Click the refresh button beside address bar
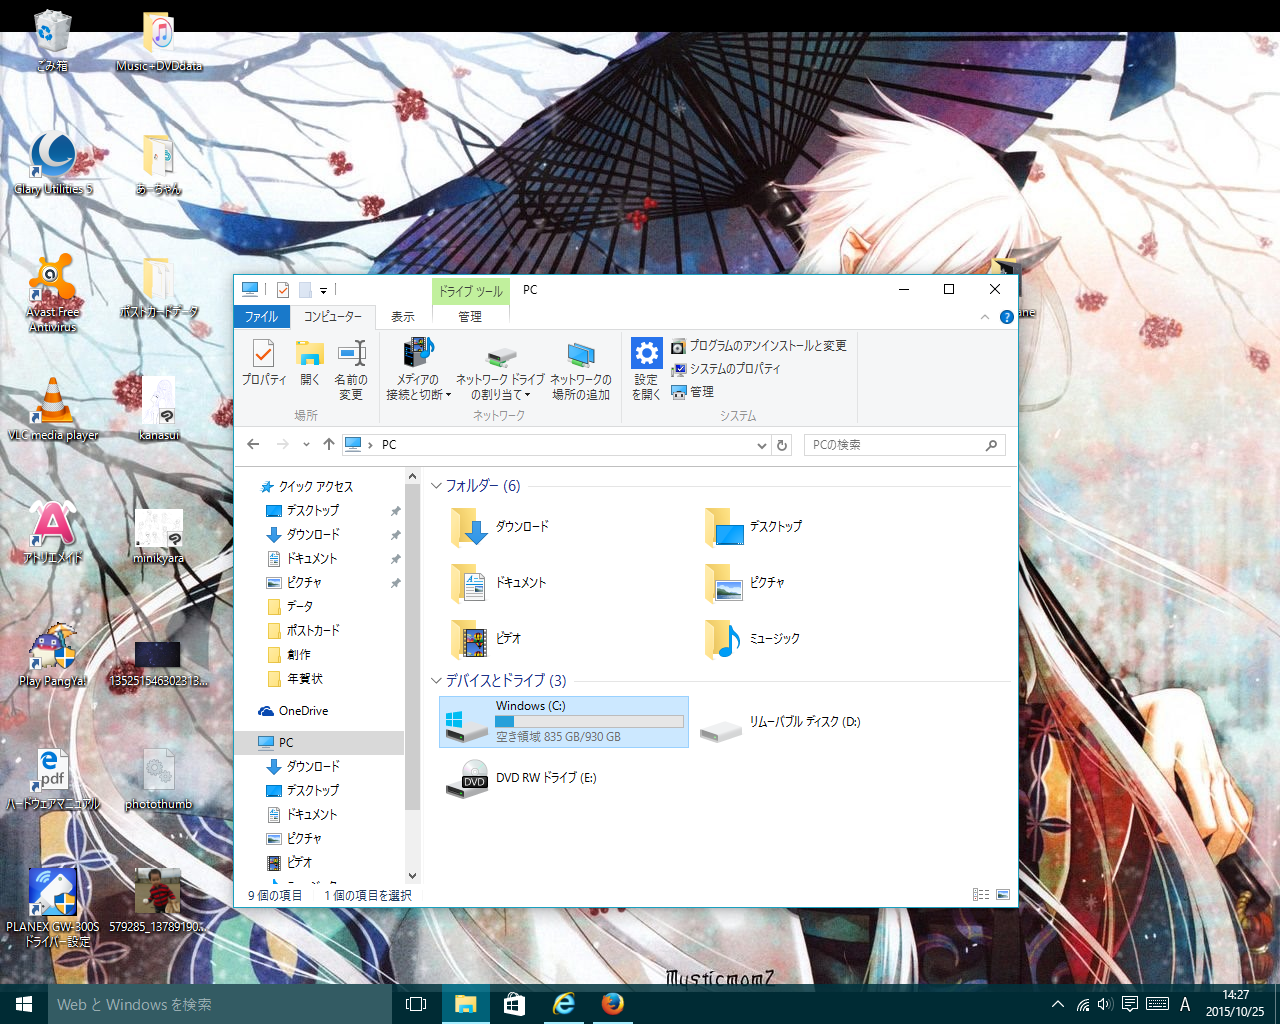 click(782, 445)
